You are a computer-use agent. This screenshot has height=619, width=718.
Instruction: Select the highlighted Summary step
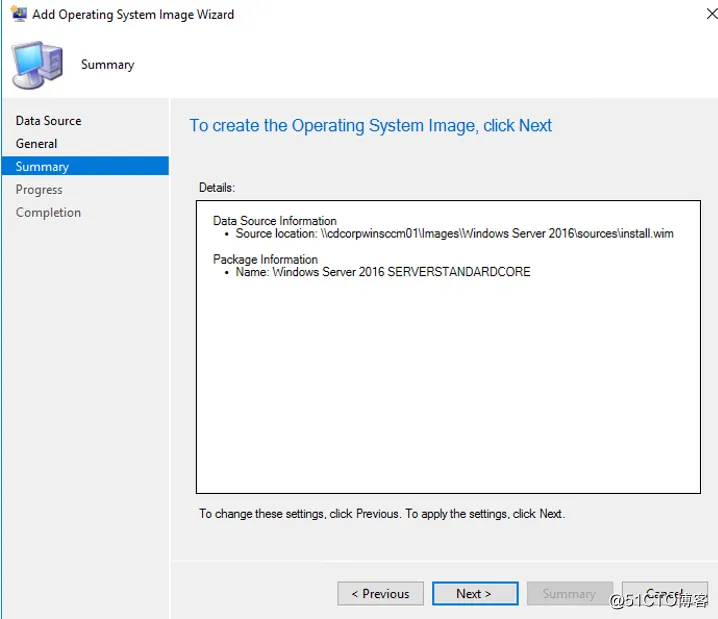[x=85, y=166]
